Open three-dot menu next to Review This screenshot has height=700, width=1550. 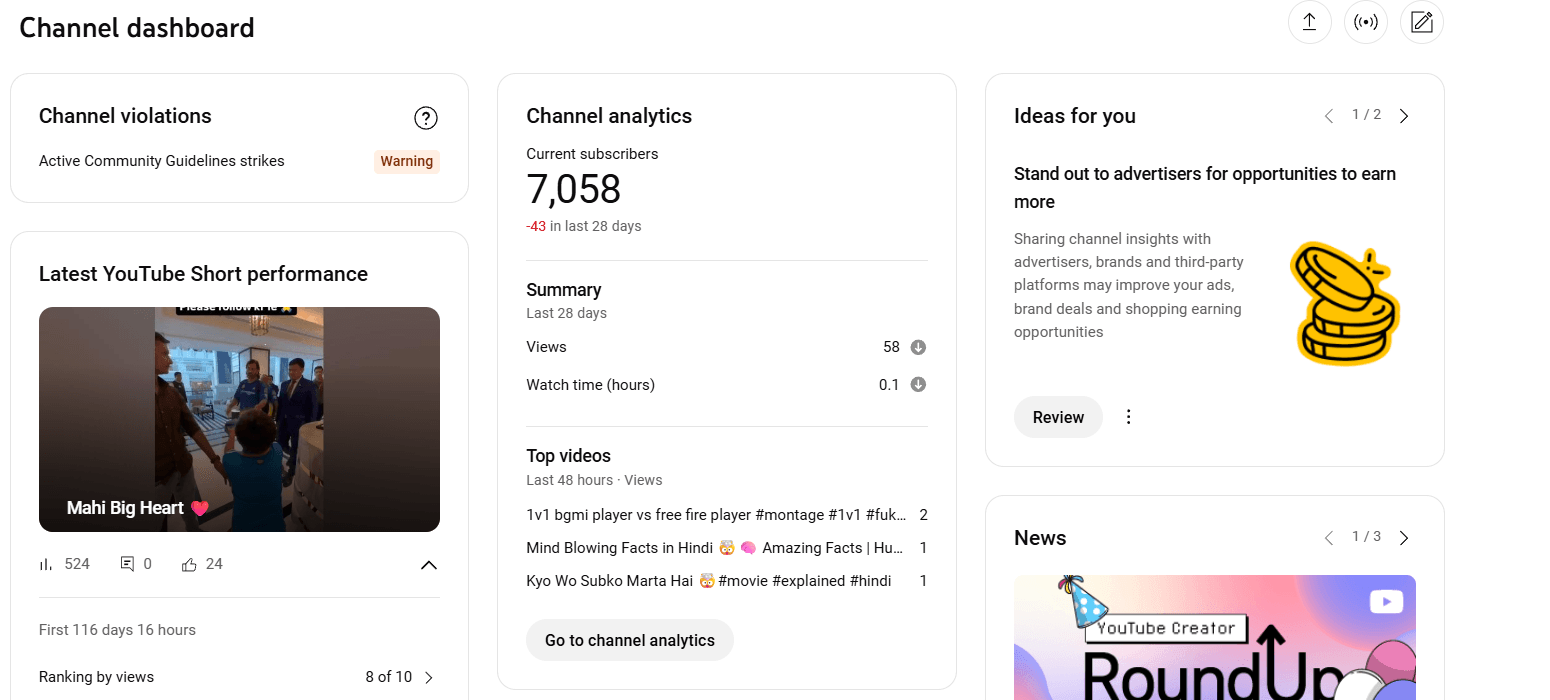tap(1129, 417)
